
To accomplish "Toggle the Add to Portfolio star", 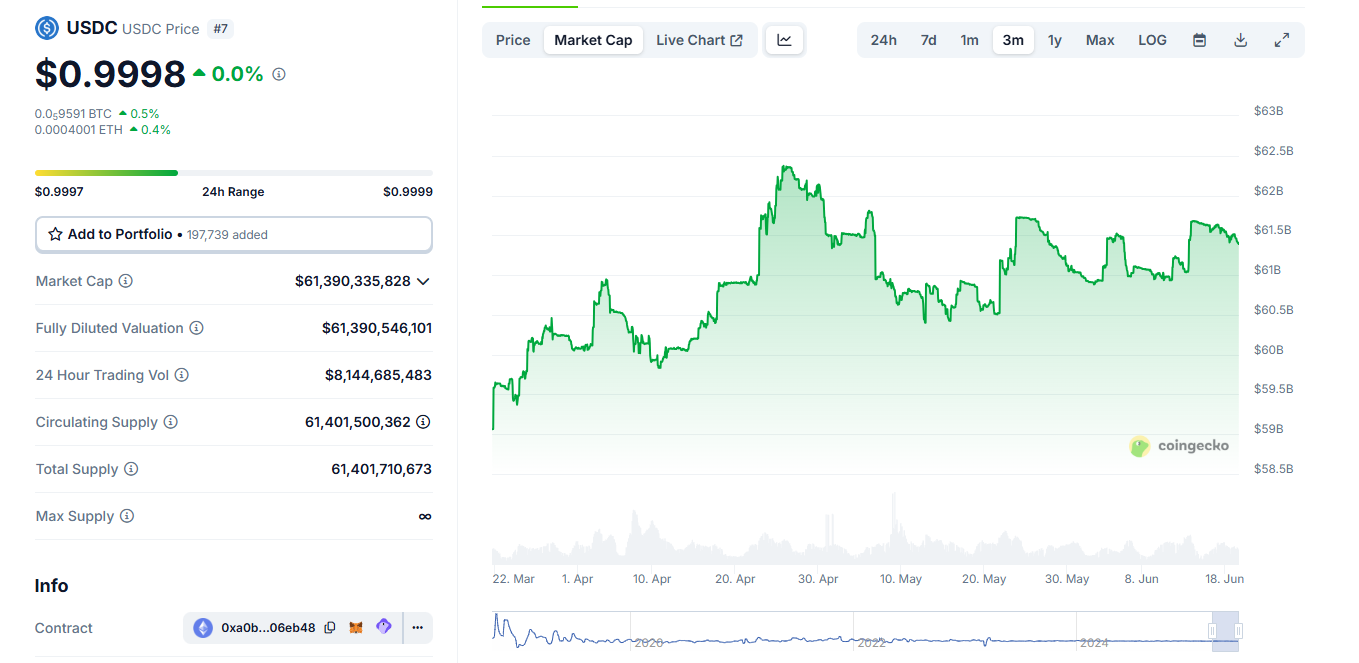I will (55, 233).
